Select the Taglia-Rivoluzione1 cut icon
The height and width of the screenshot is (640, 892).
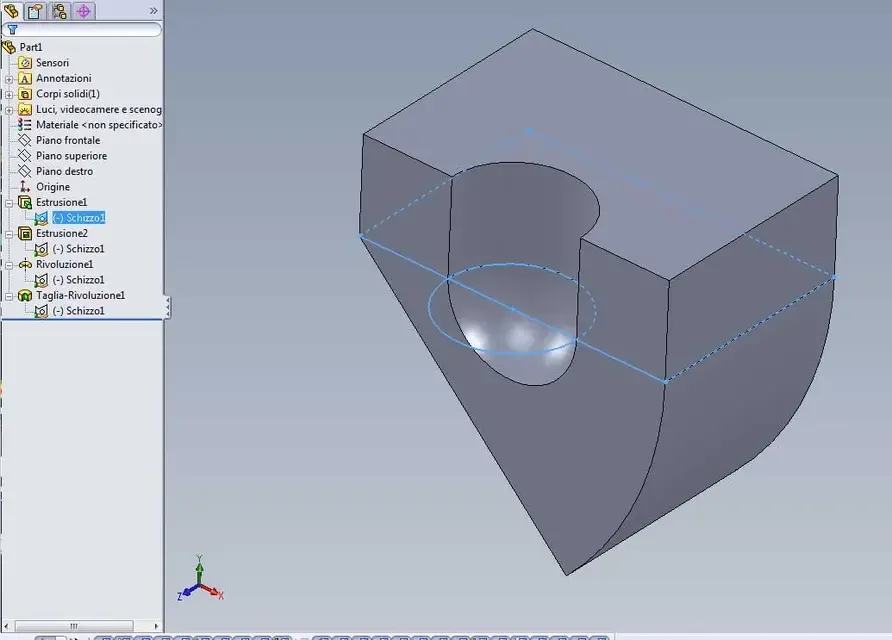pos(24,295)
